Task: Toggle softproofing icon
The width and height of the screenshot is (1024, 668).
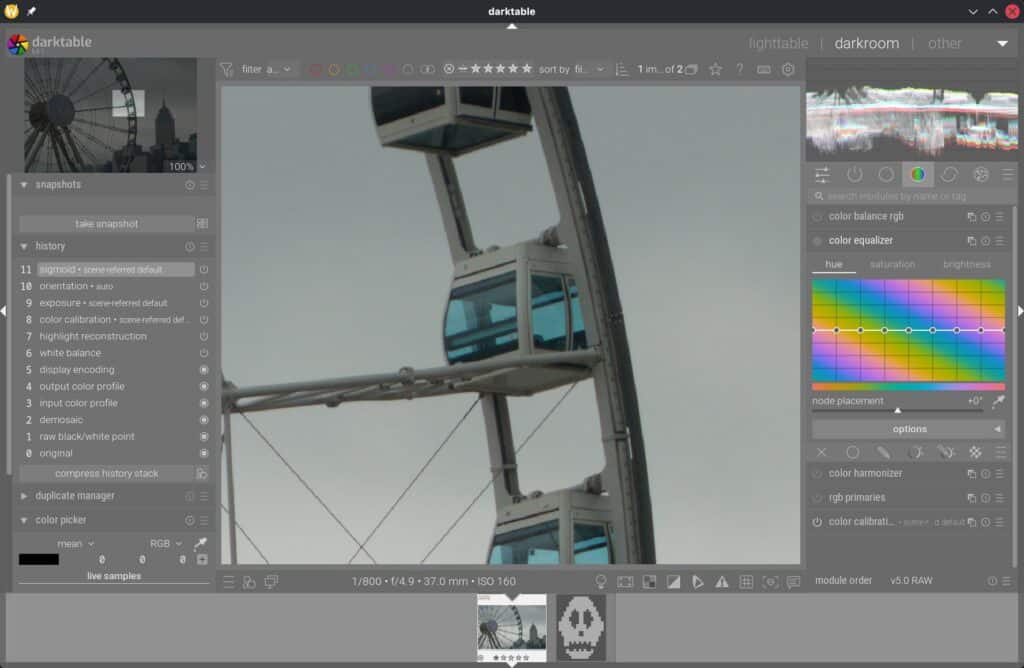Action: pos(697,581)
